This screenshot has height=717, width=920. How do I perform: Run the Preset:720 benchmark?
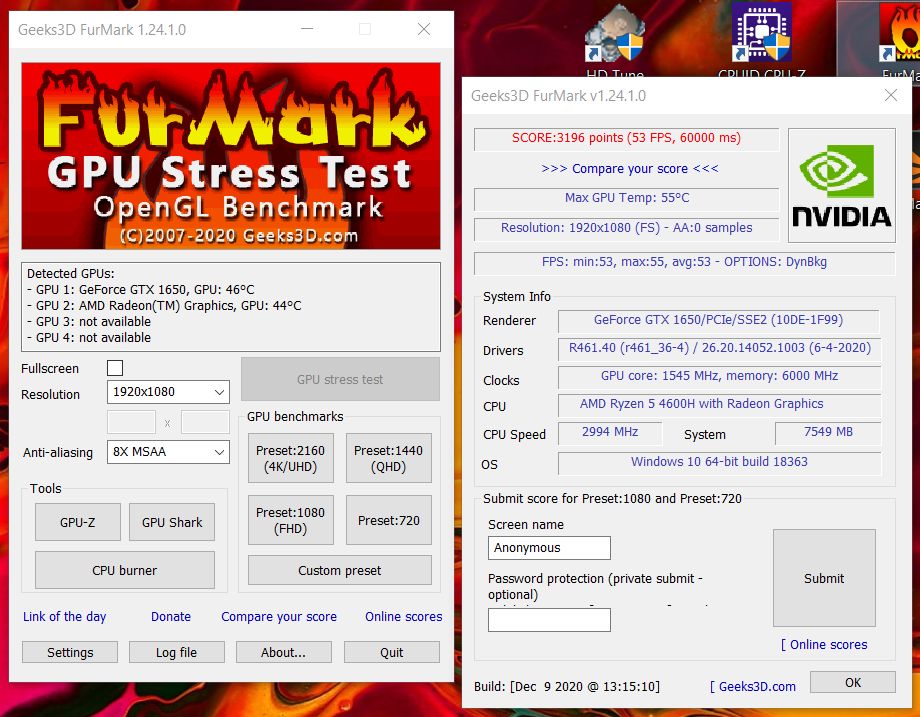[388, 520]
